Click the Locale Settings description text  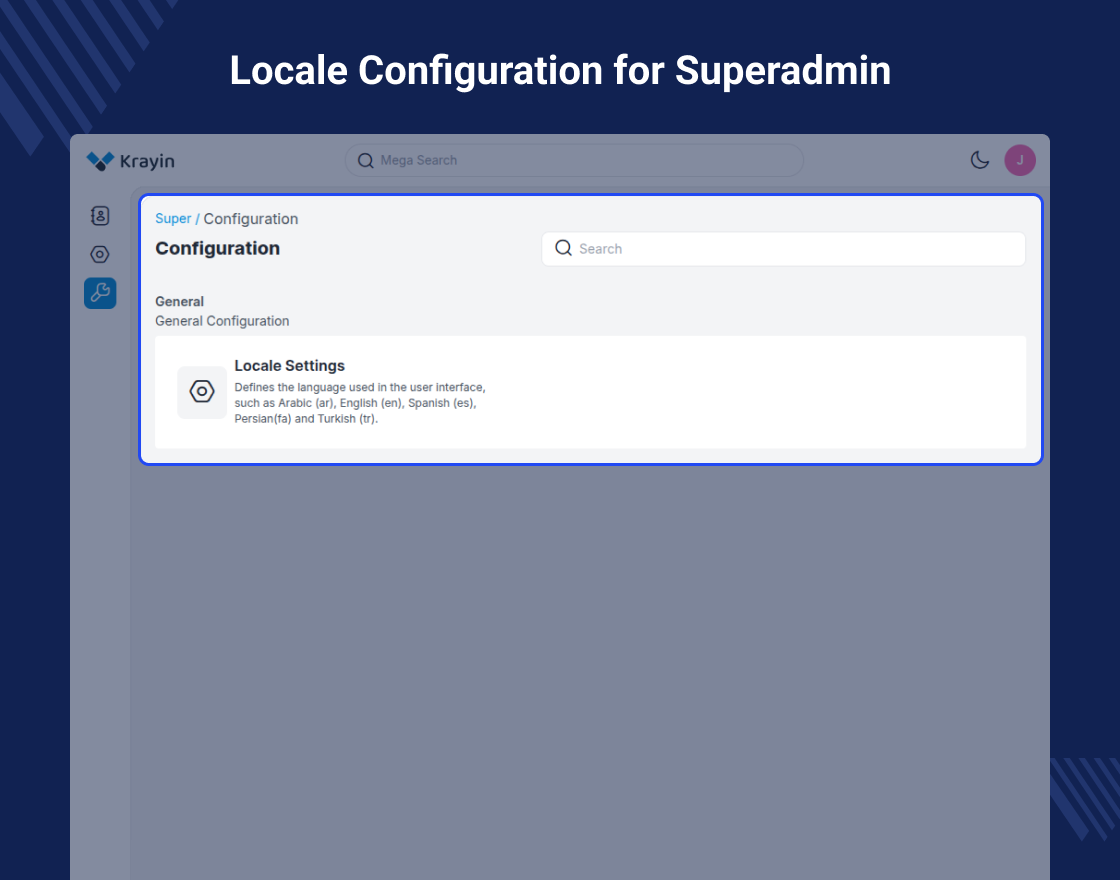pos(359,403)
